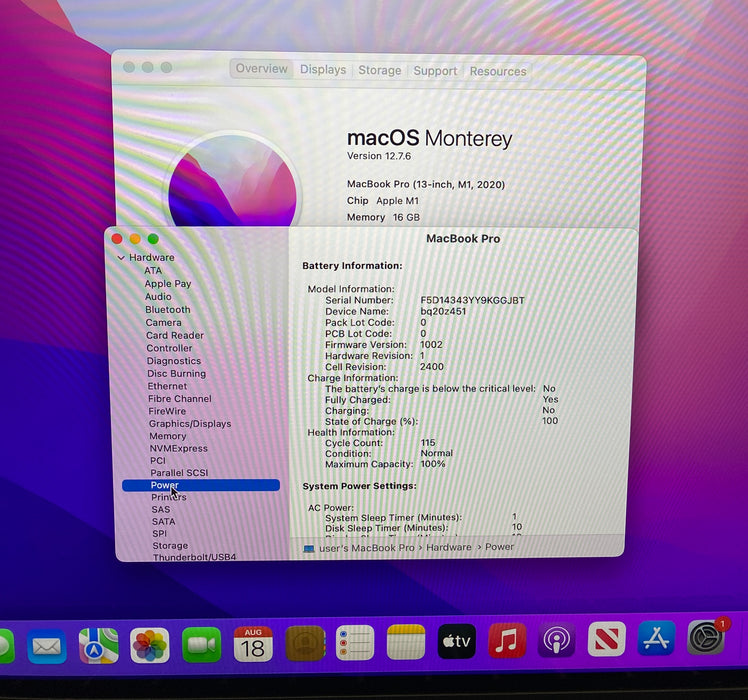
Task: Select Diagnostics in the sidebar
Action: 174,361
